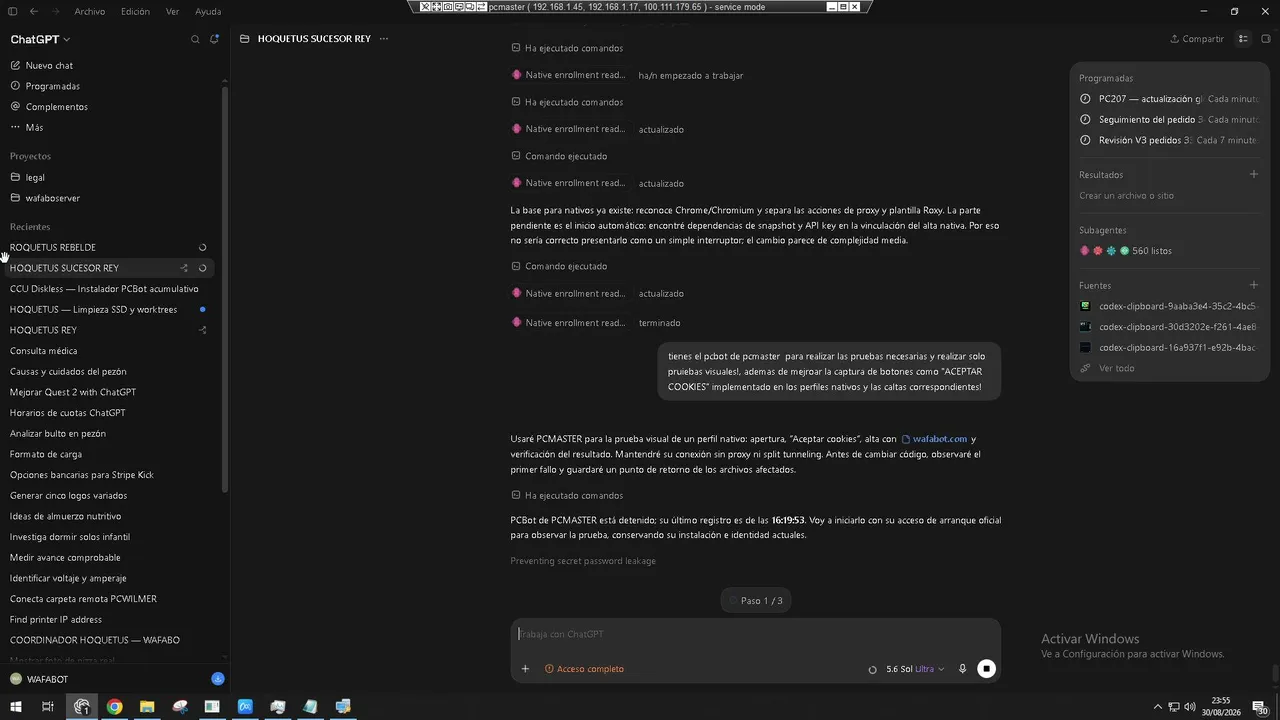Image resolution: width=1280 pixels, height=720 pixels.
Task: Expand the first Comando ejecutado entry
Action: 559,156
